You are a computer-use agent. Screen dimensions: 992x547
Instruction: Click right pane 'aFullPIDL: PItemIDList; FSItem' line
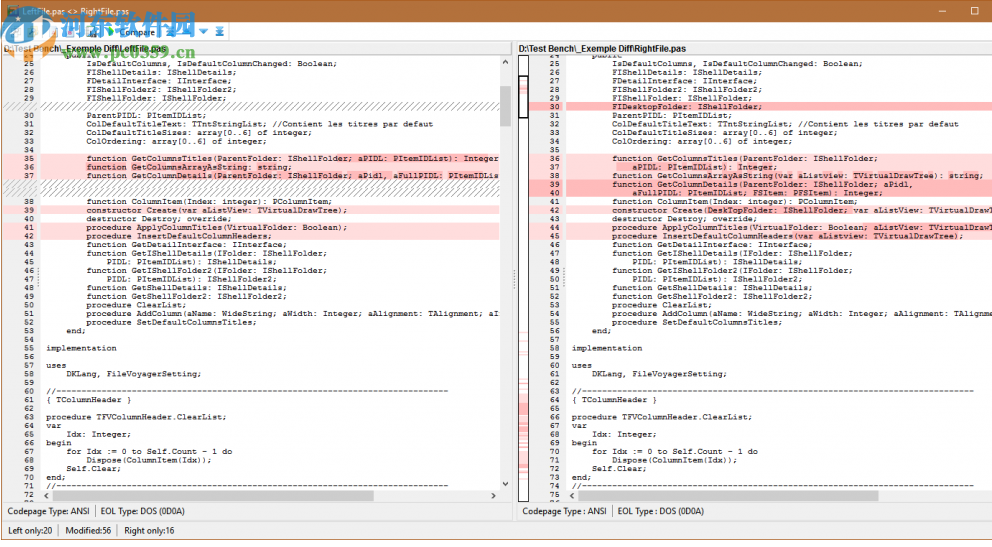757,194
